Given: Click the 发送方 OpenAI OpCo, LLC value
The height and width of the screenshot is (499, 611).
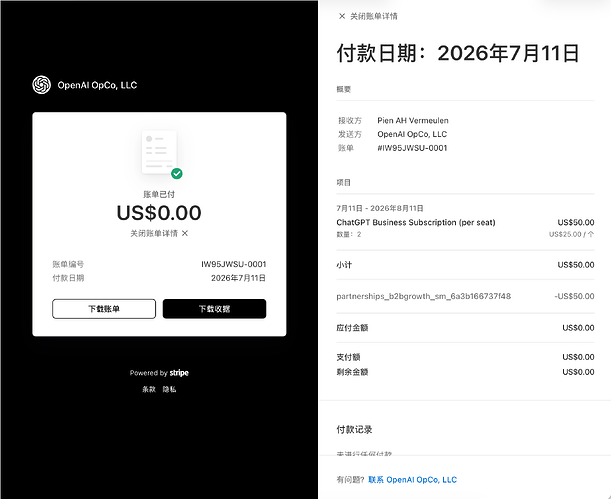Looking at the screenshot, I should click(x=412, y=134).
